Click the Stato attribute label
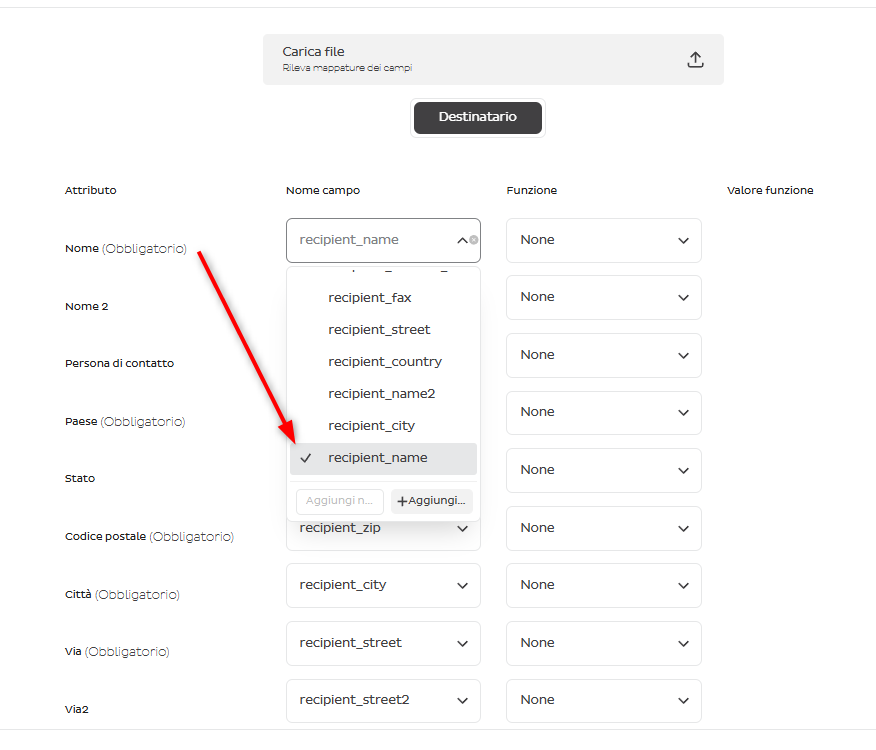This screenshot has height=750, width=876. point(80,478)
